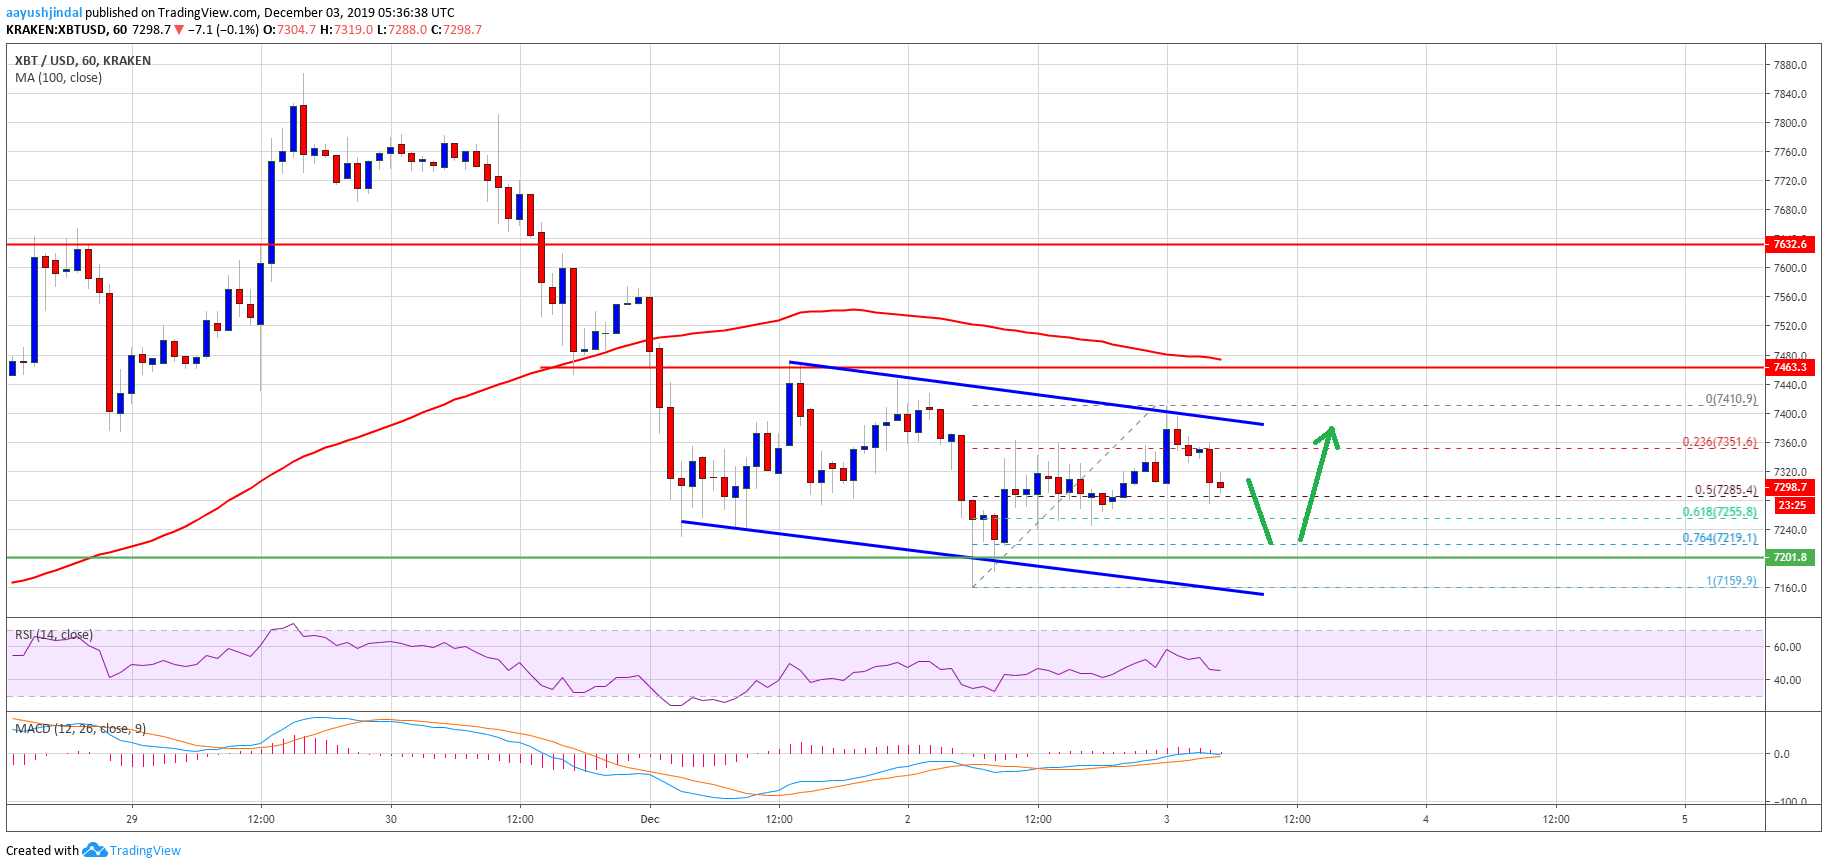Screen dimensions: 1828x868
Task: Click the RSI 60.00 scale value
Action: coord(1787,647)
